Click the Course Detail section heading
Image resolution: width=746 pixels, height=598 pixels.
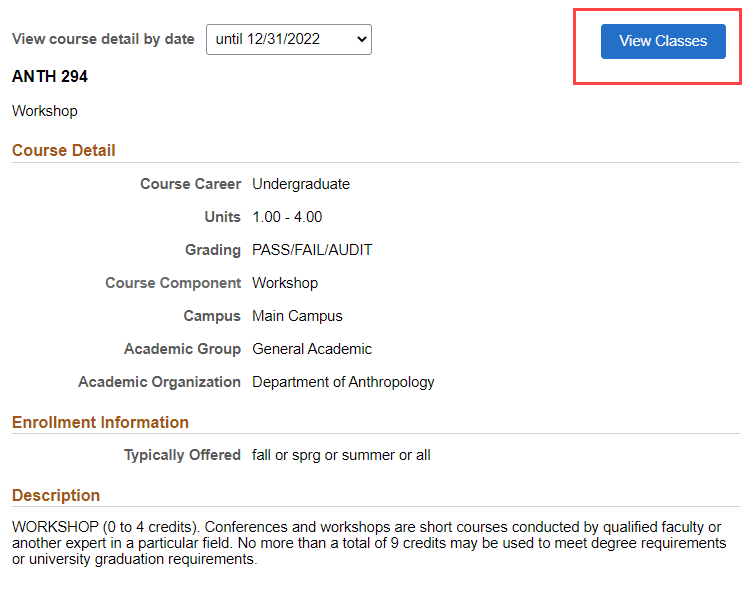click(x=64, y=150)
